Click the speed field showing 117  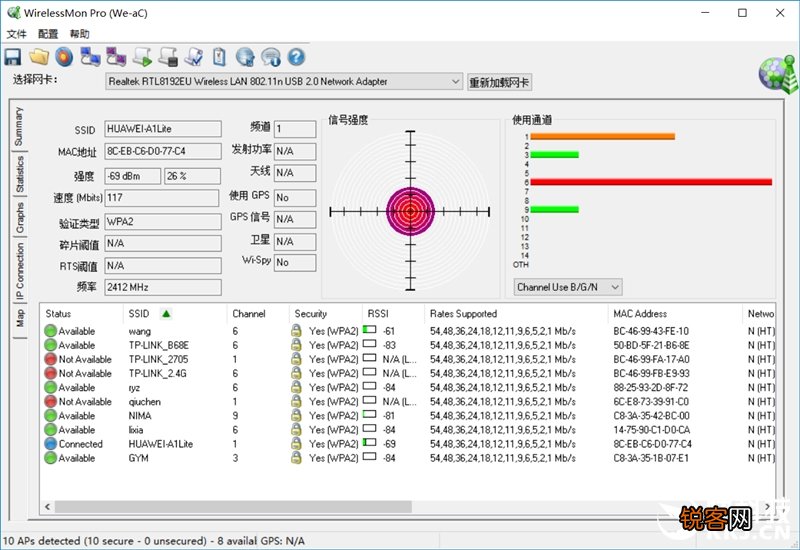[x=162, y=198]
